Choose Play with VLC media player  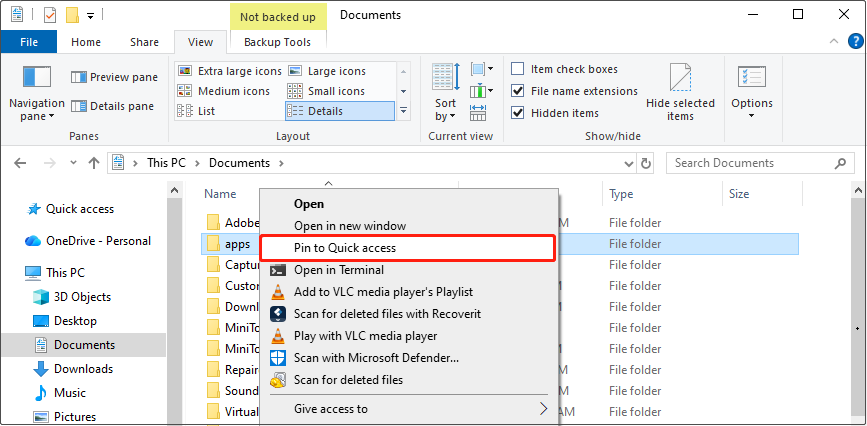[409, 336]
